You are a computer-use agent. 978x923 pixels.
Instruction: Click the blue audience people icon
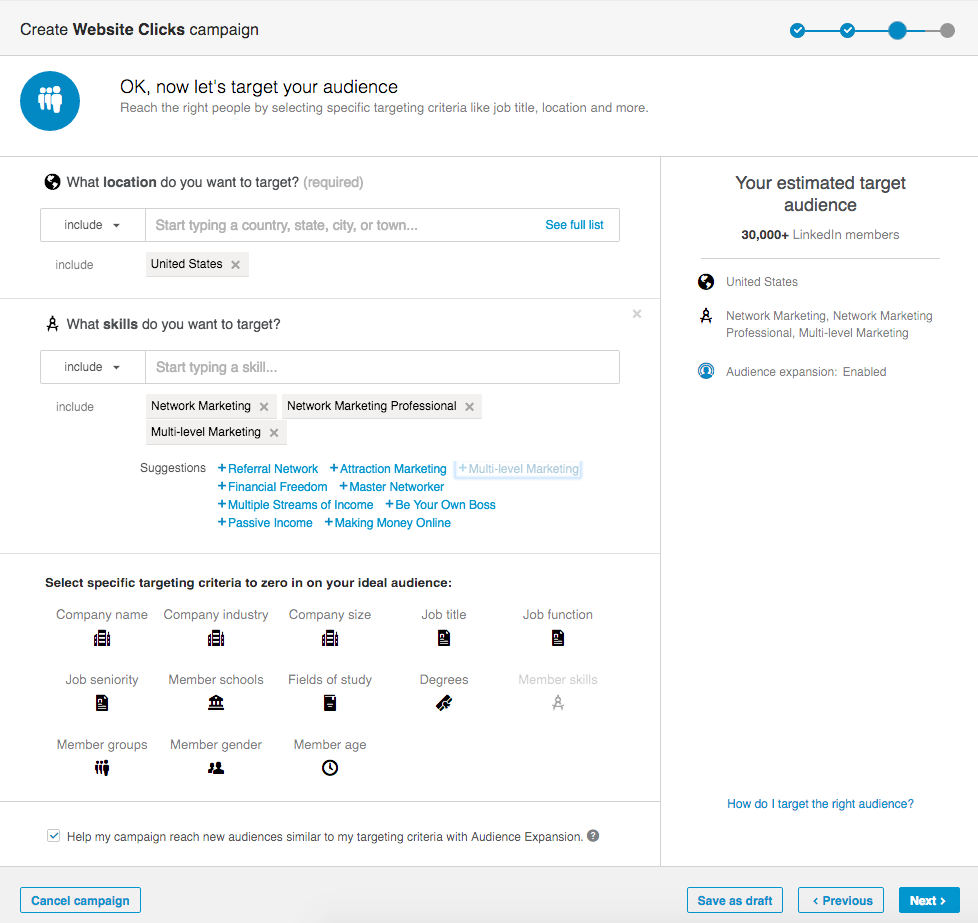pyautogui.click(x=50, y=101)
